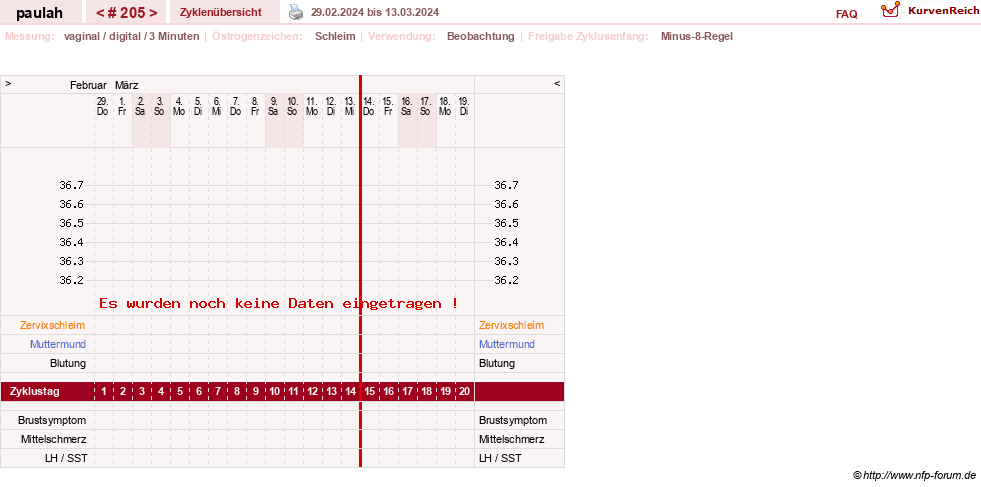Open the FAQ page
Screen dimensions: 981x487
846,14
